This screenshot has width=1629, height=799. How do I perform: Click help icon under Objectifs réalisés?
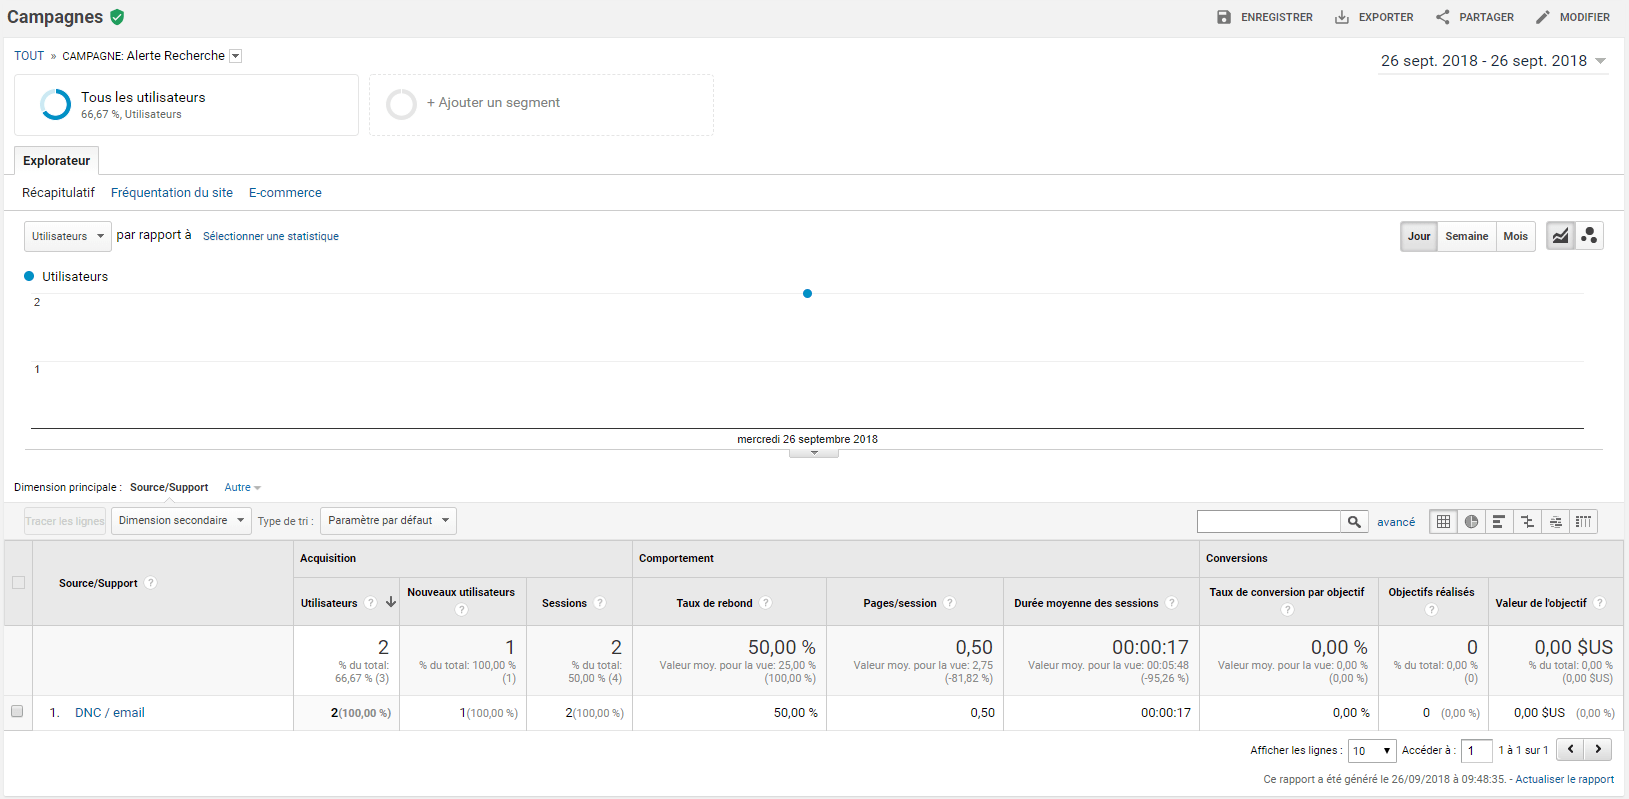1431,610
